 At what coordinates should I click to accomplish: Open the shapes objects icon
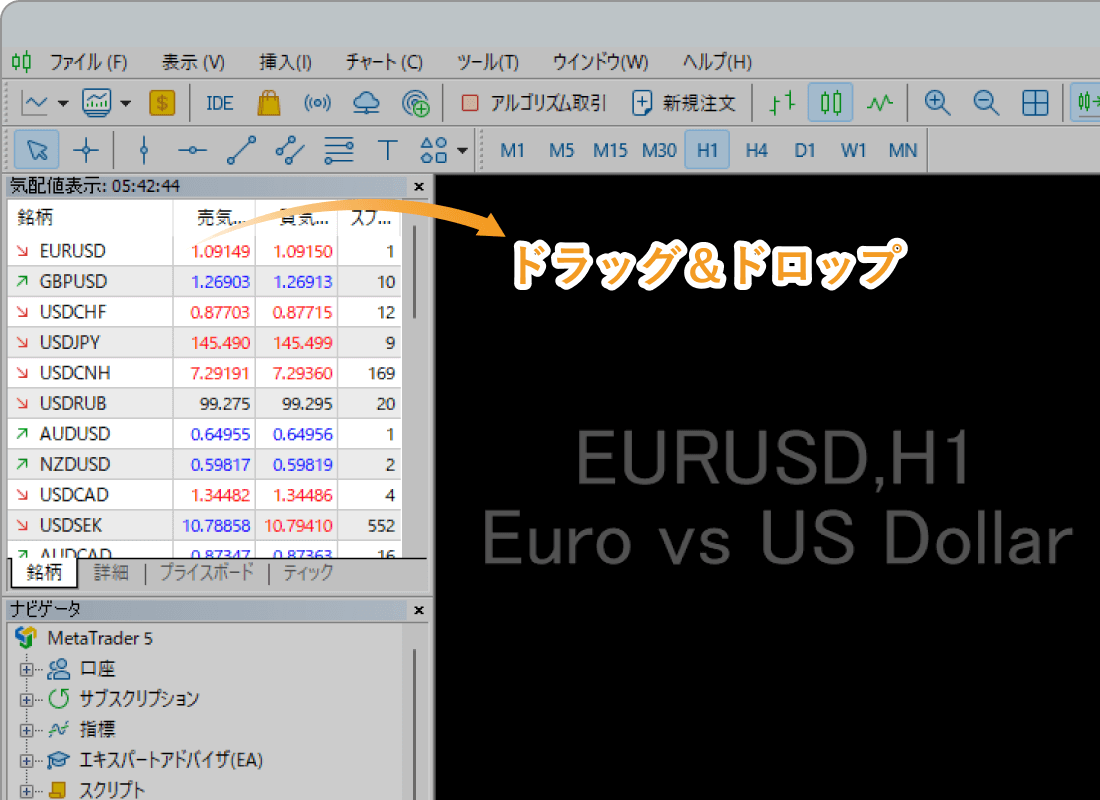[434, 149]
